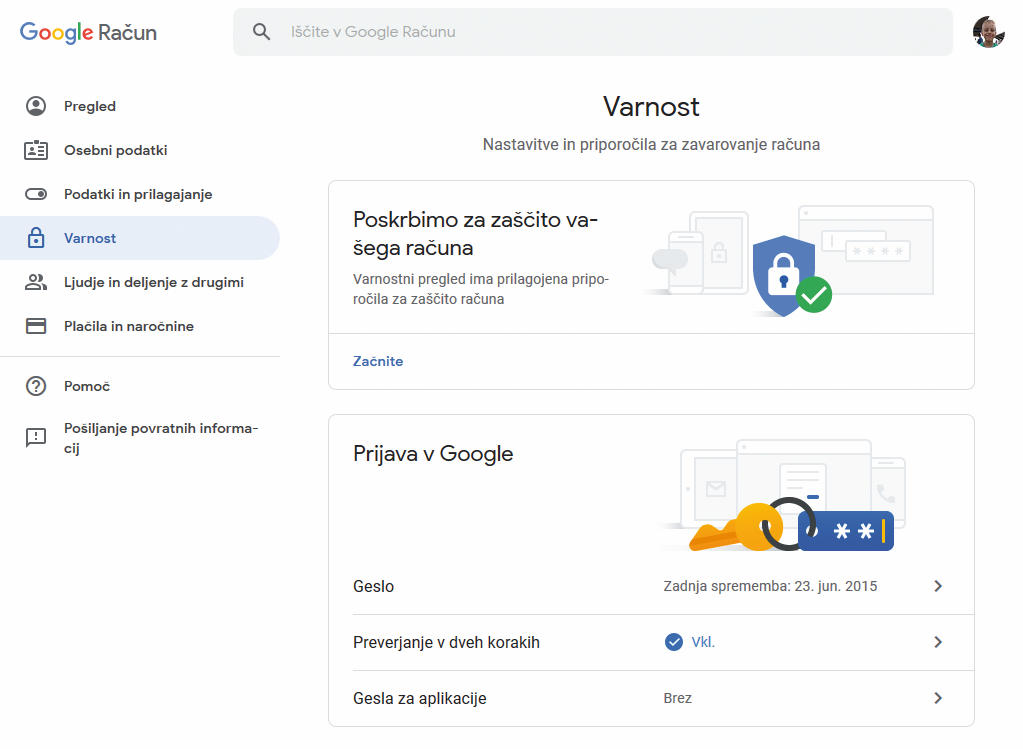Open the profile avatar menu
1023x749 pixels.
point(988,32)
